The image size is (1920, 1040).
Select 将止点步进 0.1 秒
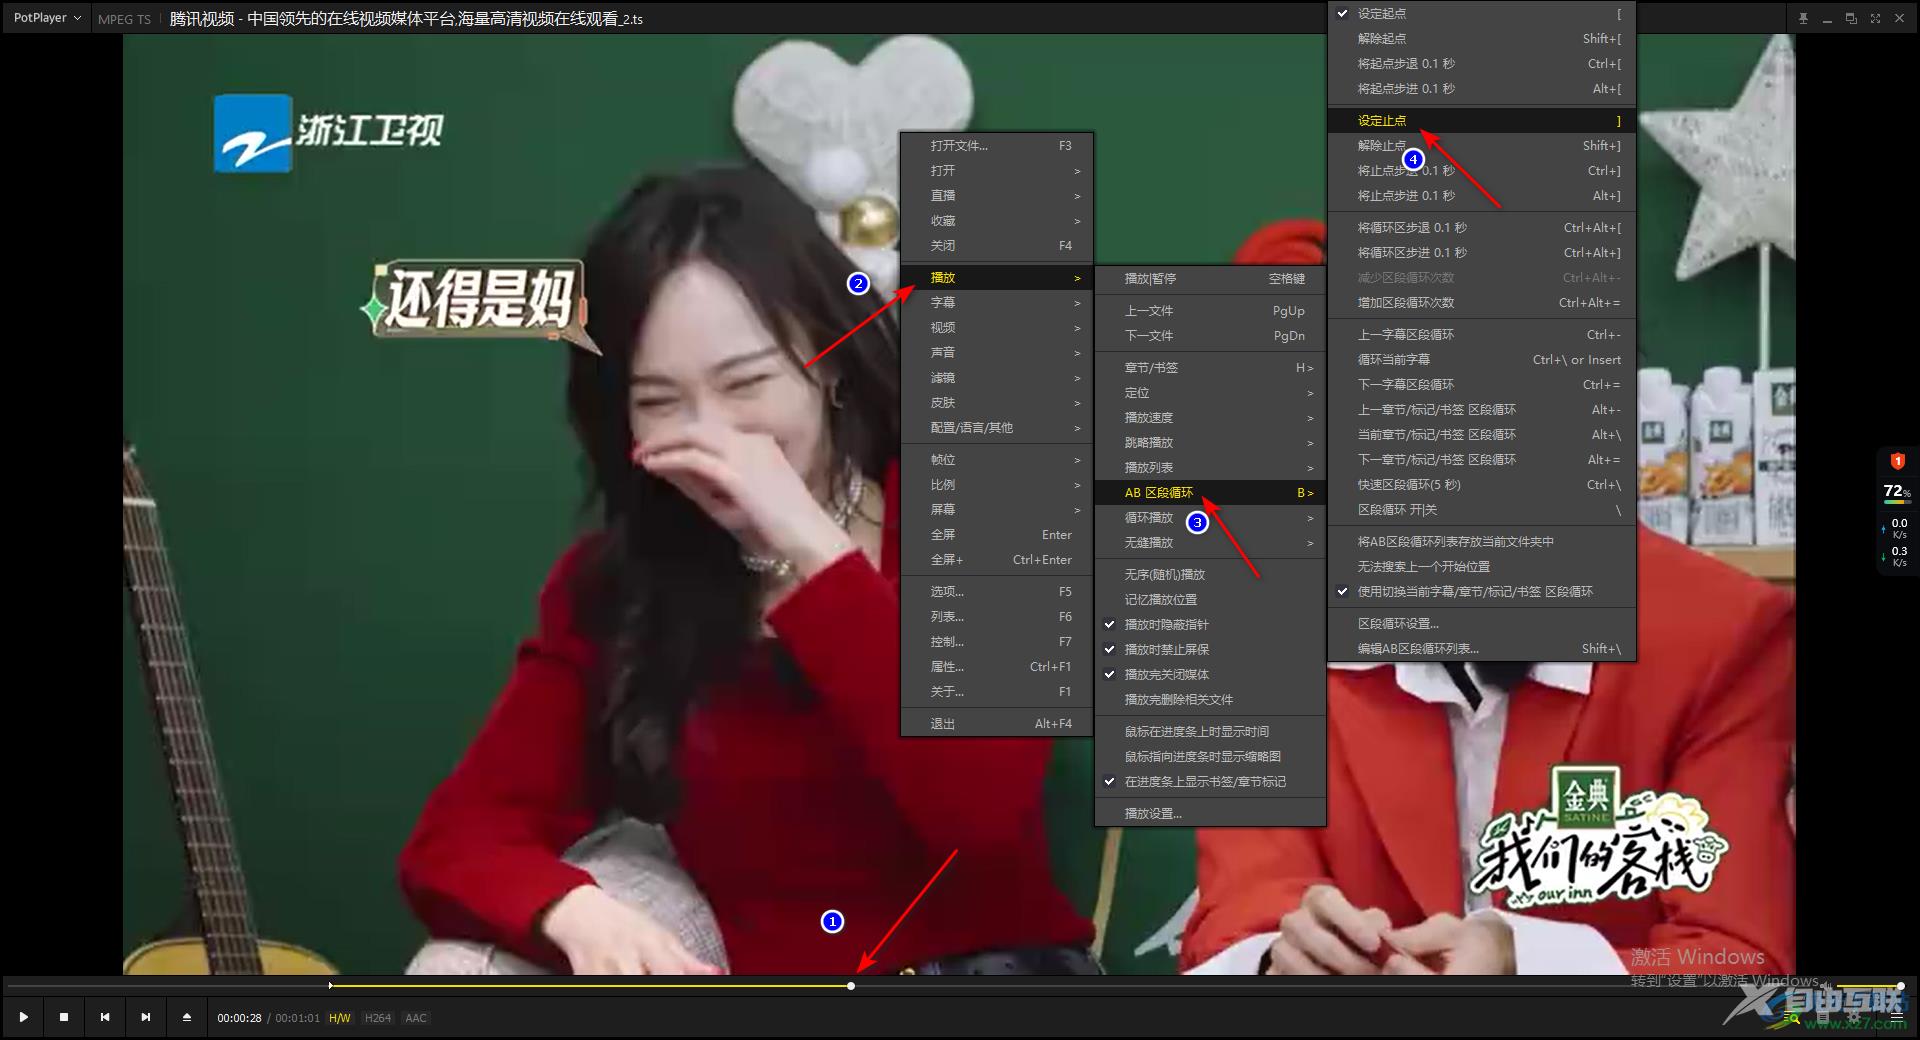coord(1482,195)
